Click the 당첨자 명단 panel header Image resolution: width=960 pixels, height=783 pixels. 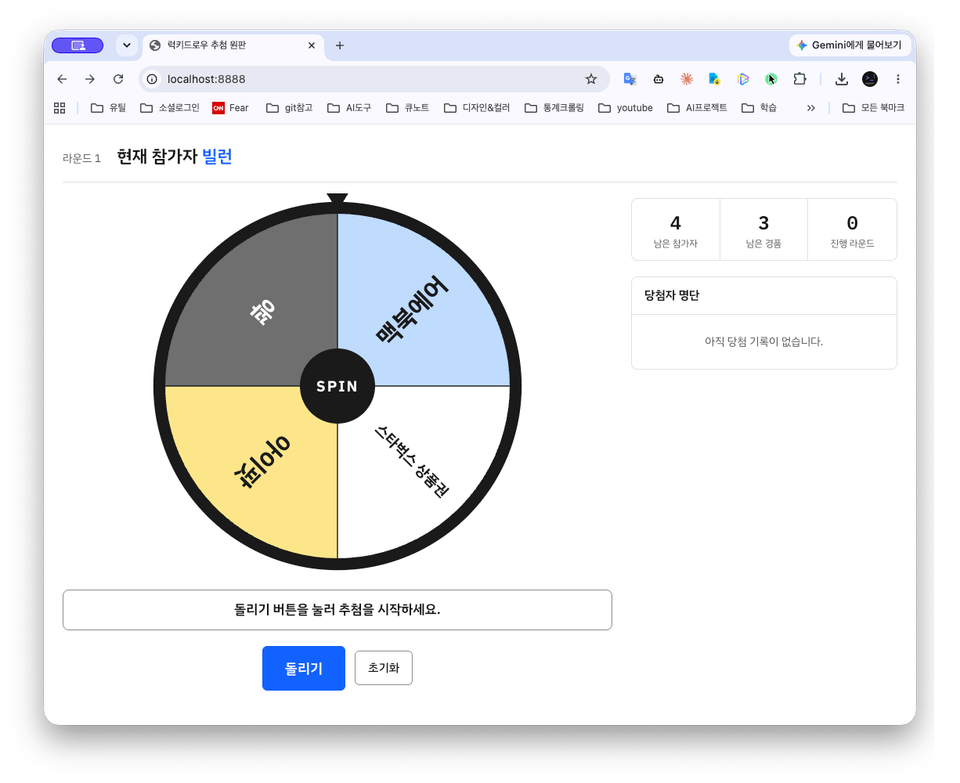pos(763,296)
